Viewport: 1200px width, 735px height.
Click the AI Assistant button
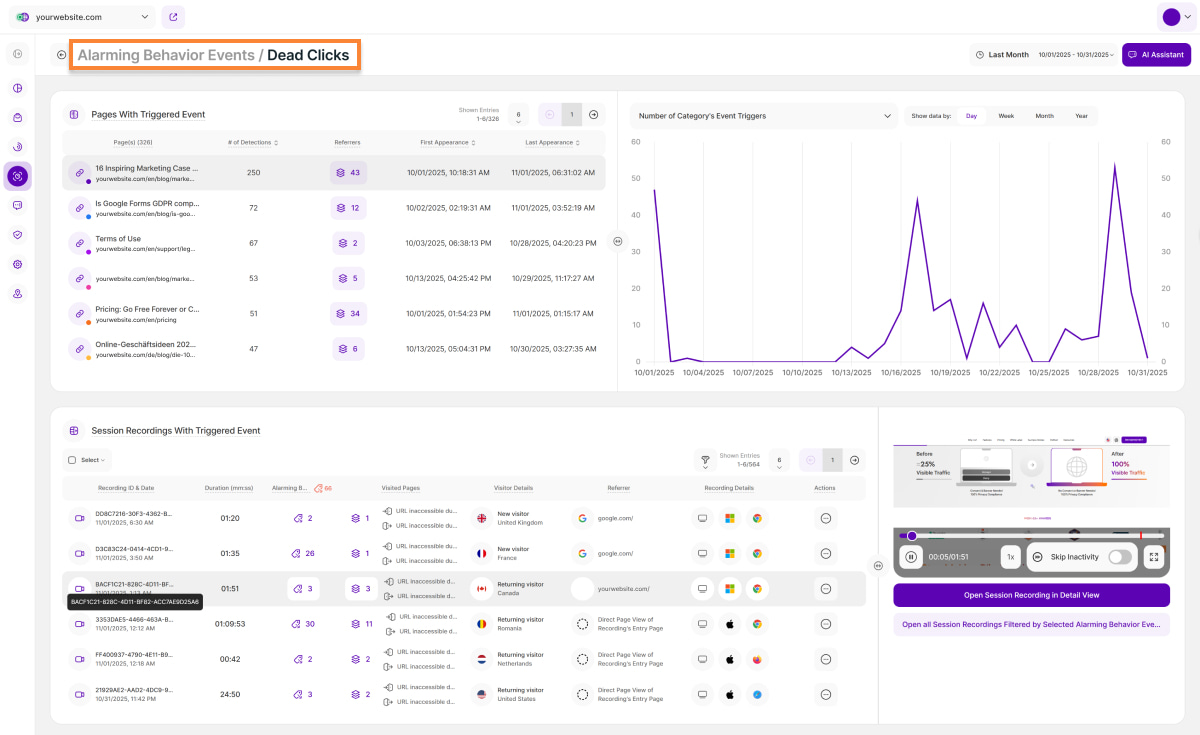point(1156,55)
